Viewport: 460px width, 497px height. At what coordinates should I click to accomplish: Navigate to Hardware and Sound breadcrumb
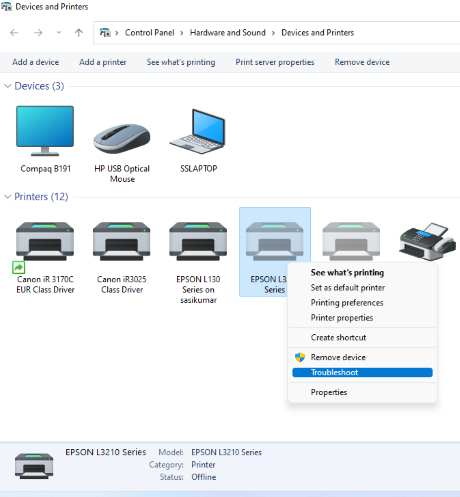pyautogui.click(x=228, y=33)
